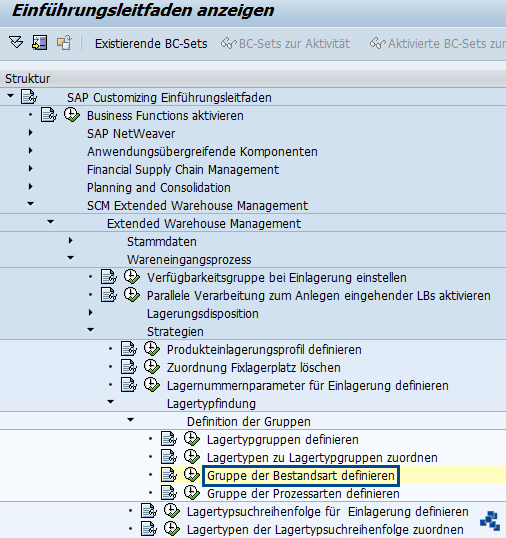Screen dimensions: 506x538
Task: Select SAP NetWeaver tree entry
Action: pyautogui.click(x=131, y=133)
